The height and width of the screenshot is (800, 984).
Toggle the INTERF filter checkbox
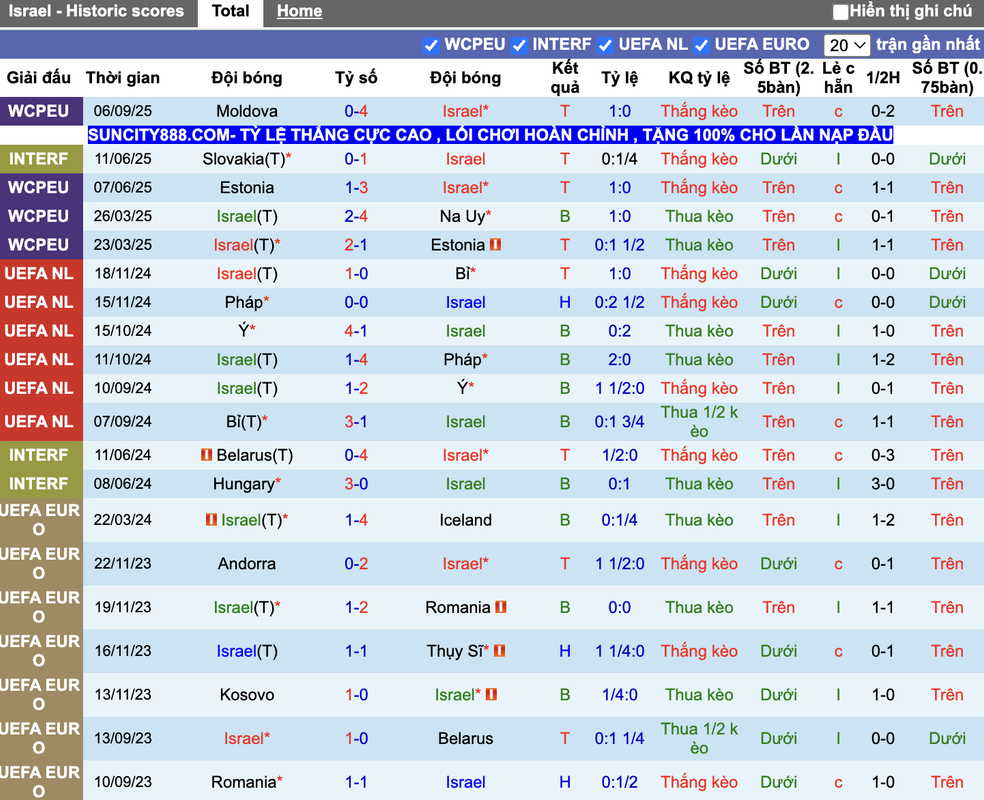click(x=519, y=45)
